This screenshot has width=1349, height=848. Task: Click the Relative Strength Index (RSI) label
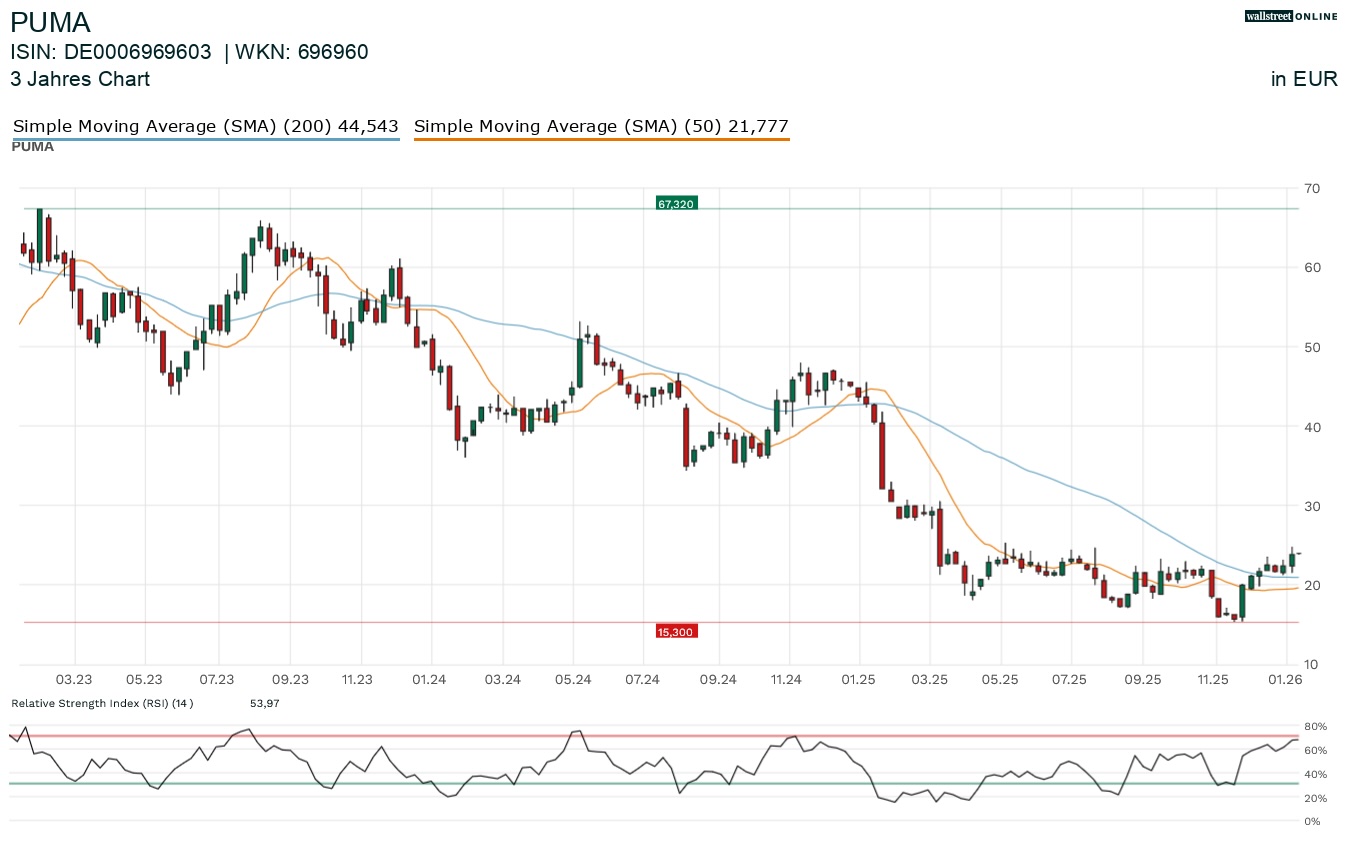point(102,704)
